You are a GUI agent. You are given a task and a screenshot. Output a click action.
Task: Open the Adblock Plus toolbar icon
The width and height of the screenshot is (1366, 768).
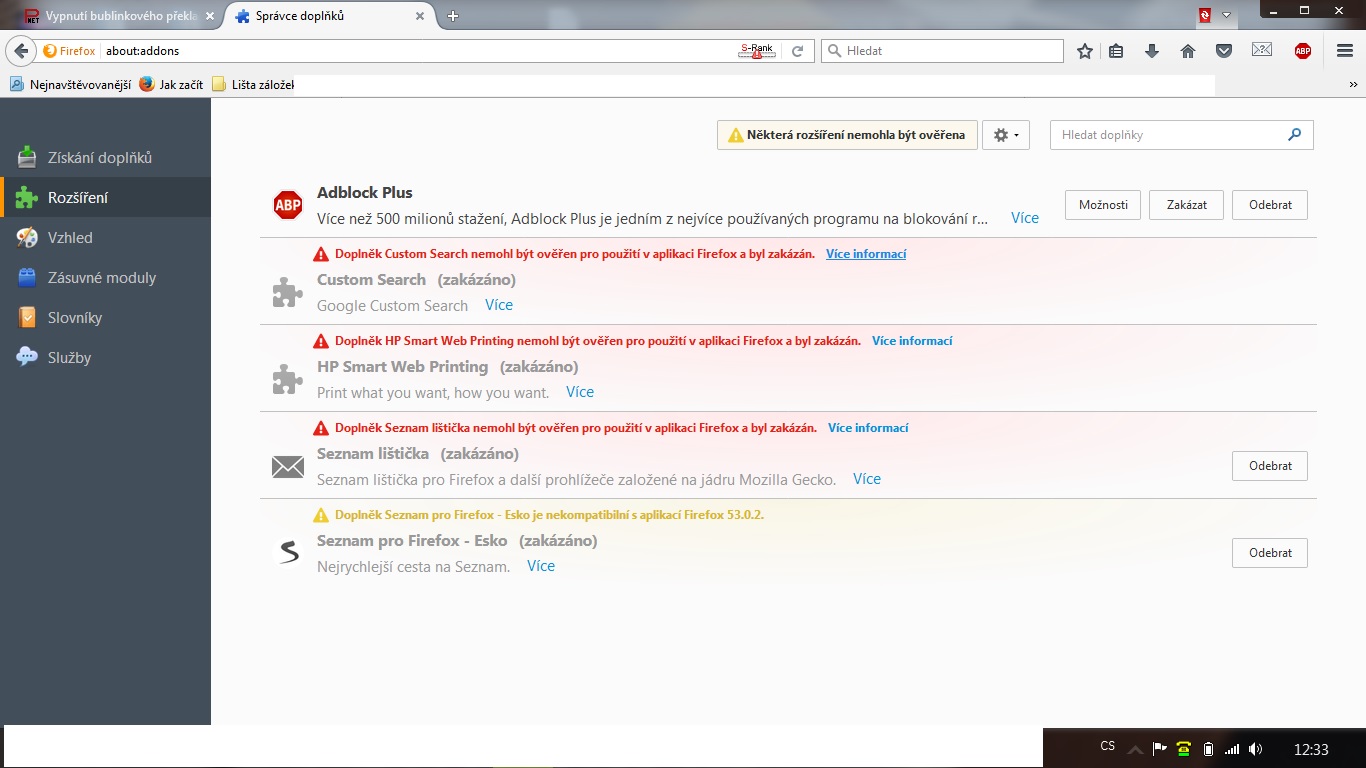1303,51
